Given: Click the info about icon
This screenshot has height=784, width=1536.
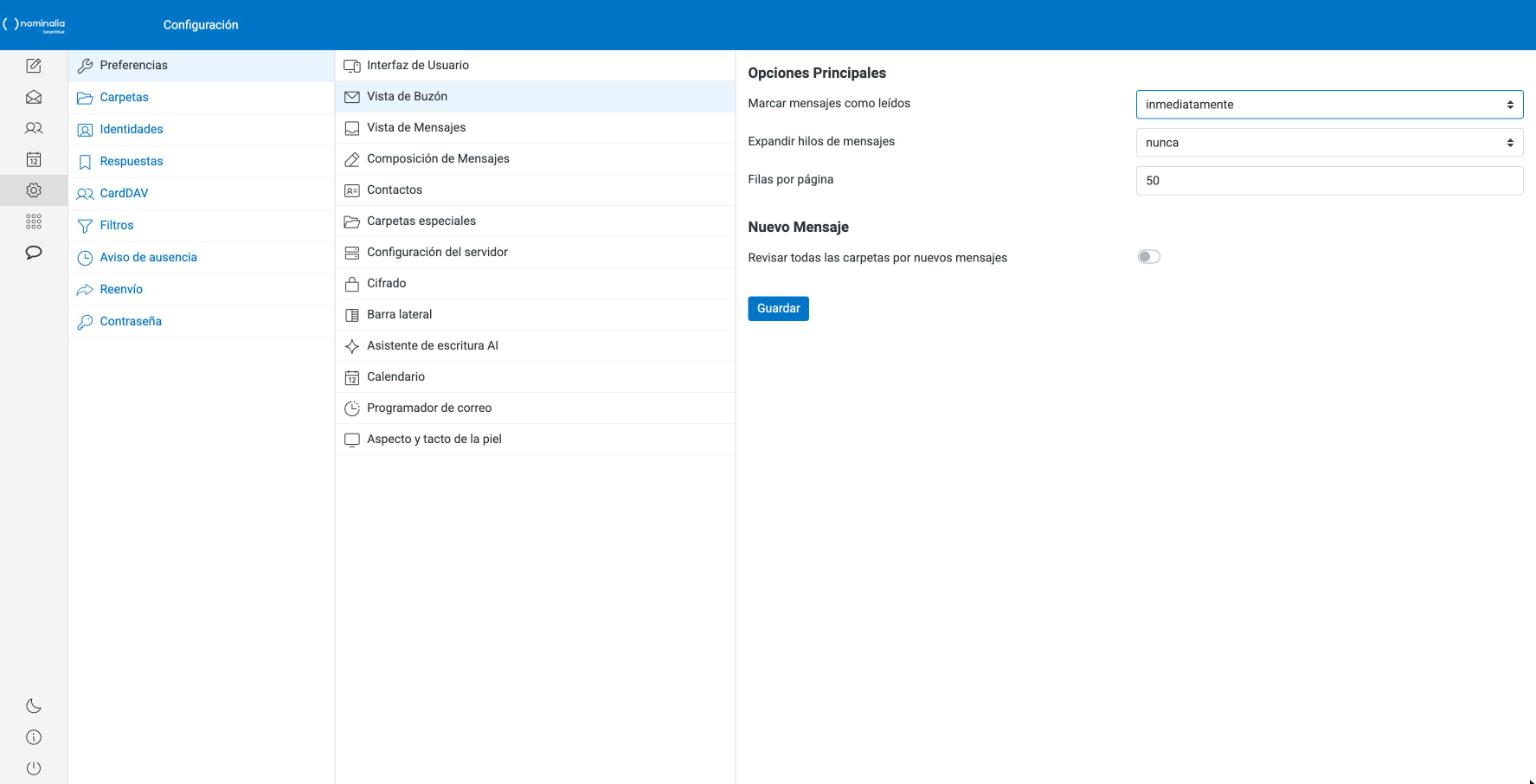Looking at the screenshot, I should [33, 737].
